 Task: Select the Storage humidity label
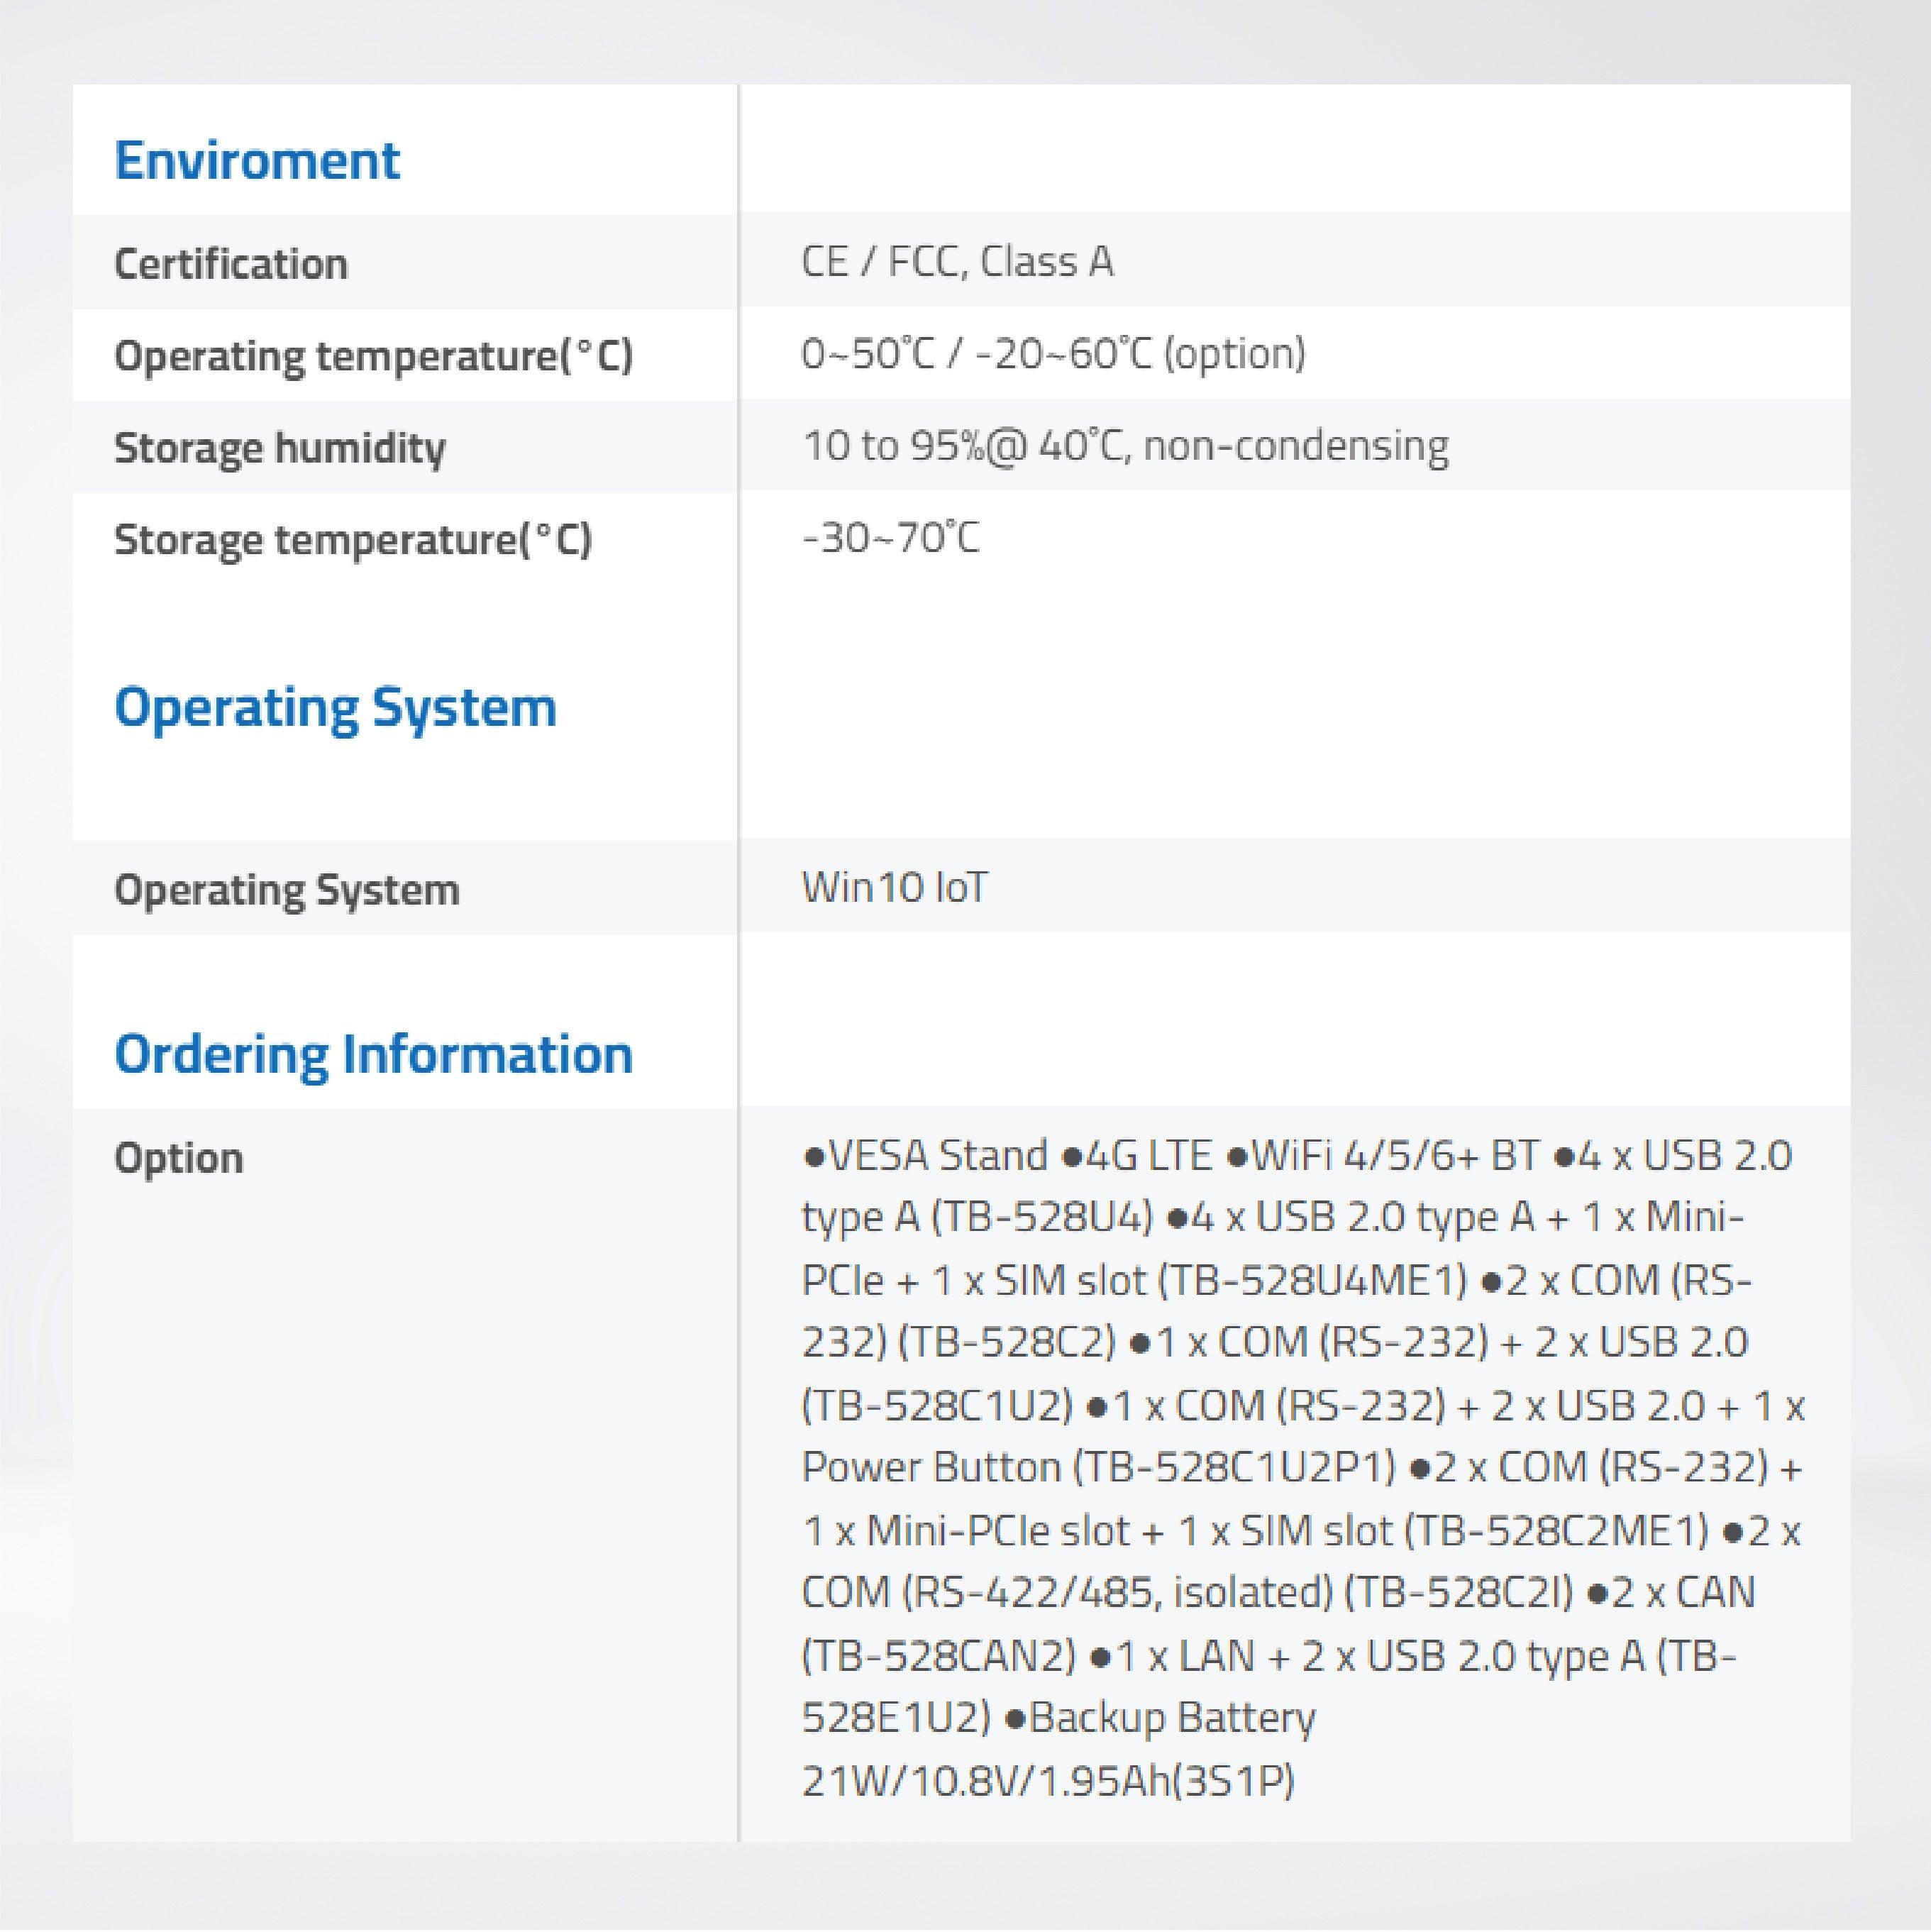pos(280,448)
